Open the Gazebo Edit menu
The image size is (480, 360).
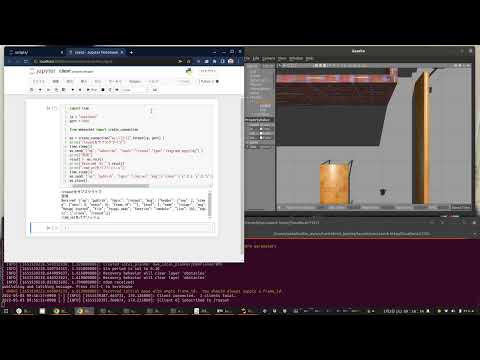[x=256, y=58]
